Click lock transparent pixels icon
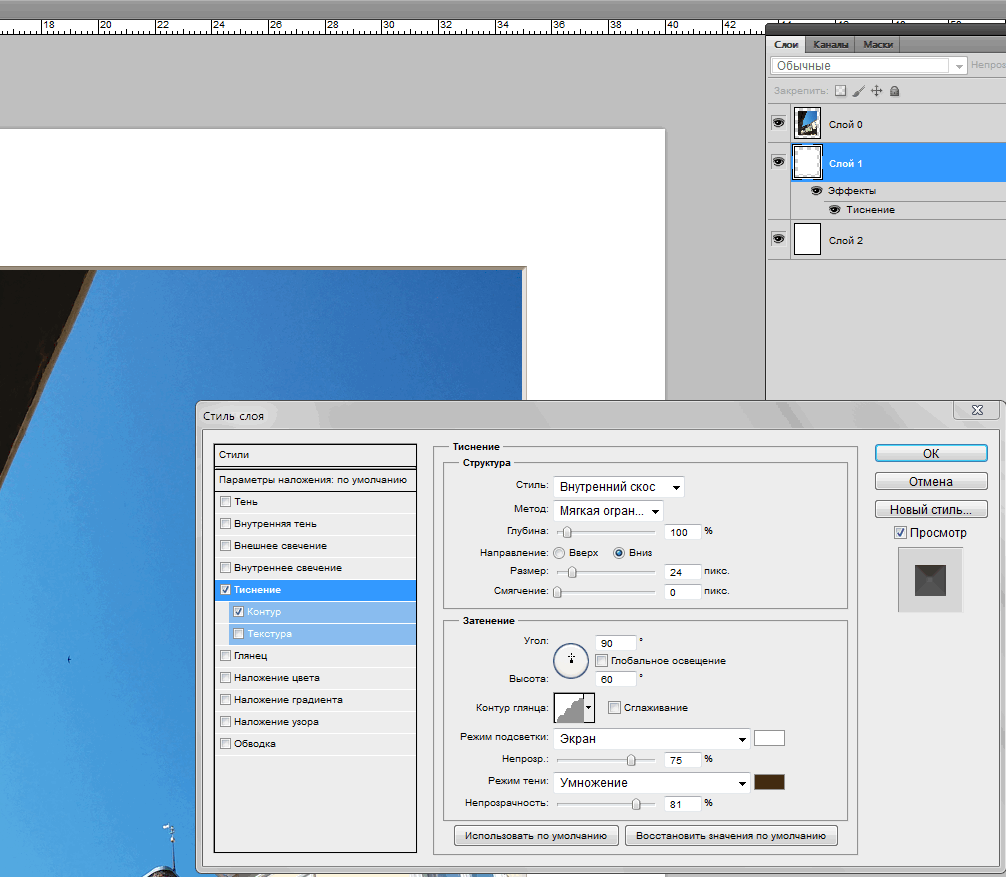 [x=840, y=91]
